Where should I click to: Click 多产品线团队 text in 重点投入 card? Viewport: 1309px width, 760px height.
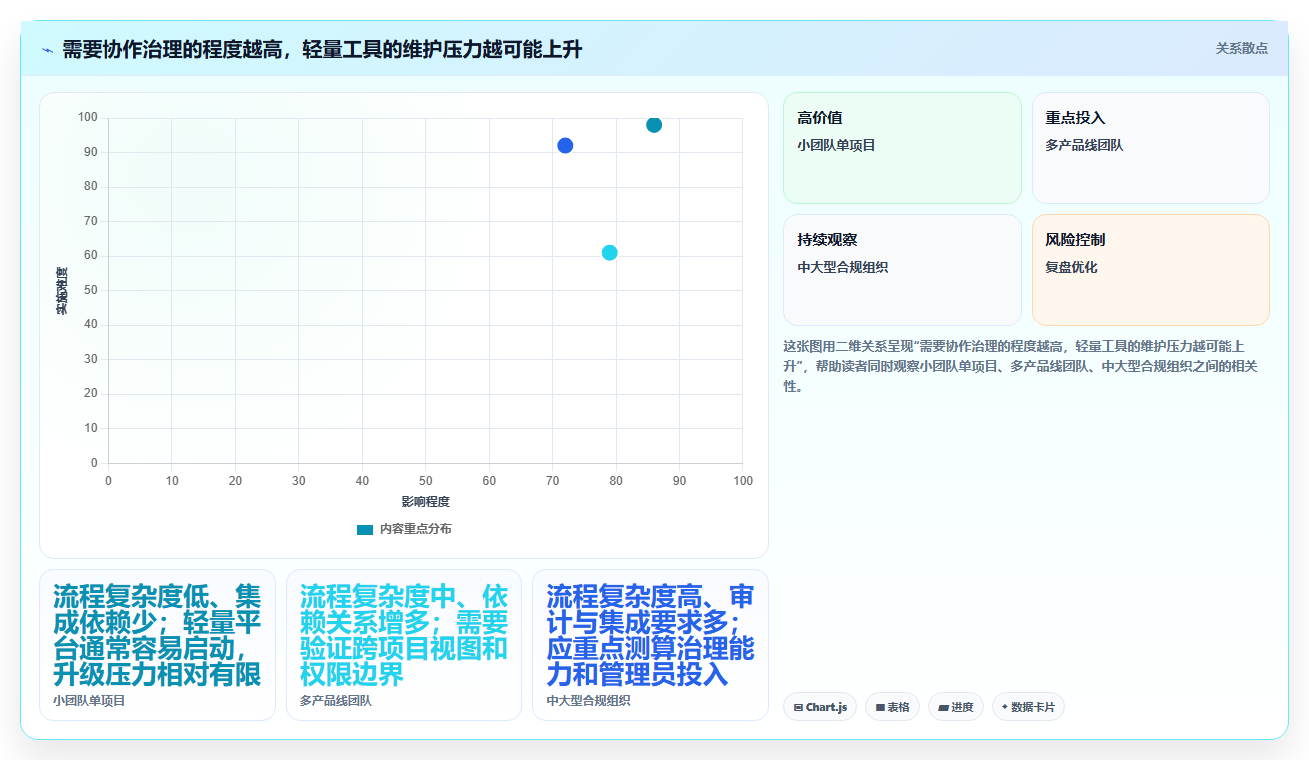point(1084,145)
